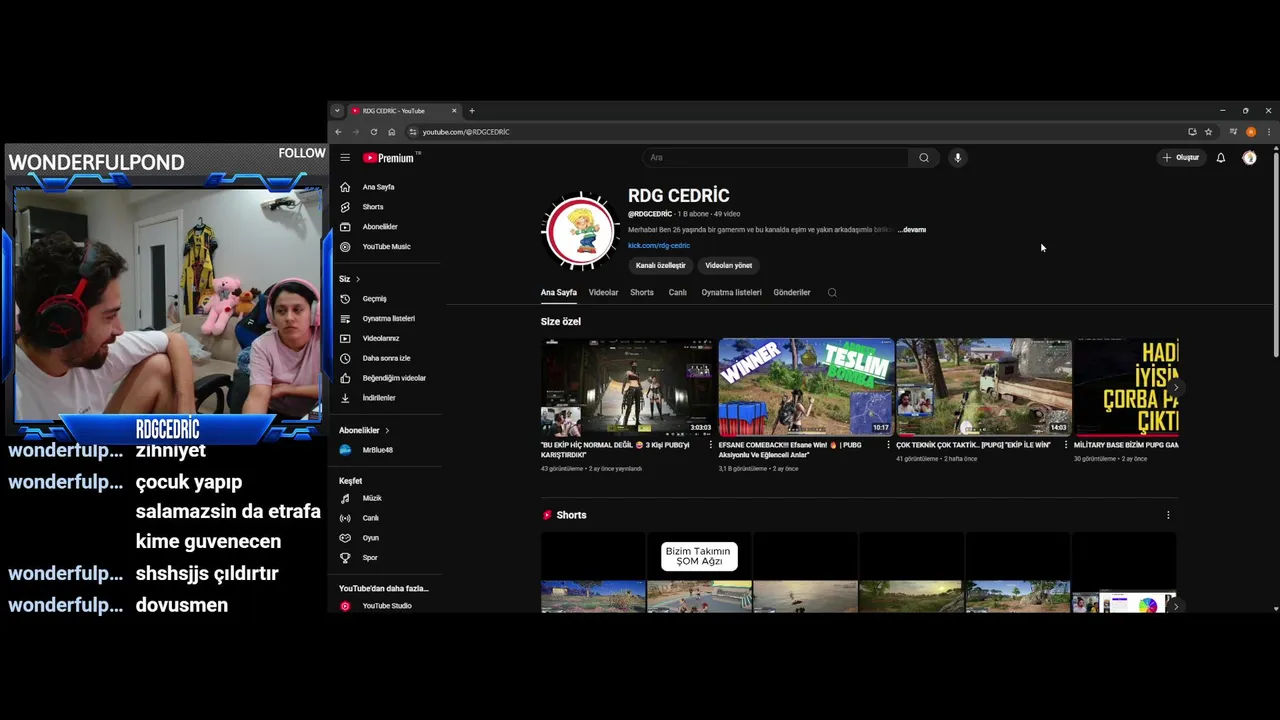Go back with the browser back arrow

click(x=338, y=132)
